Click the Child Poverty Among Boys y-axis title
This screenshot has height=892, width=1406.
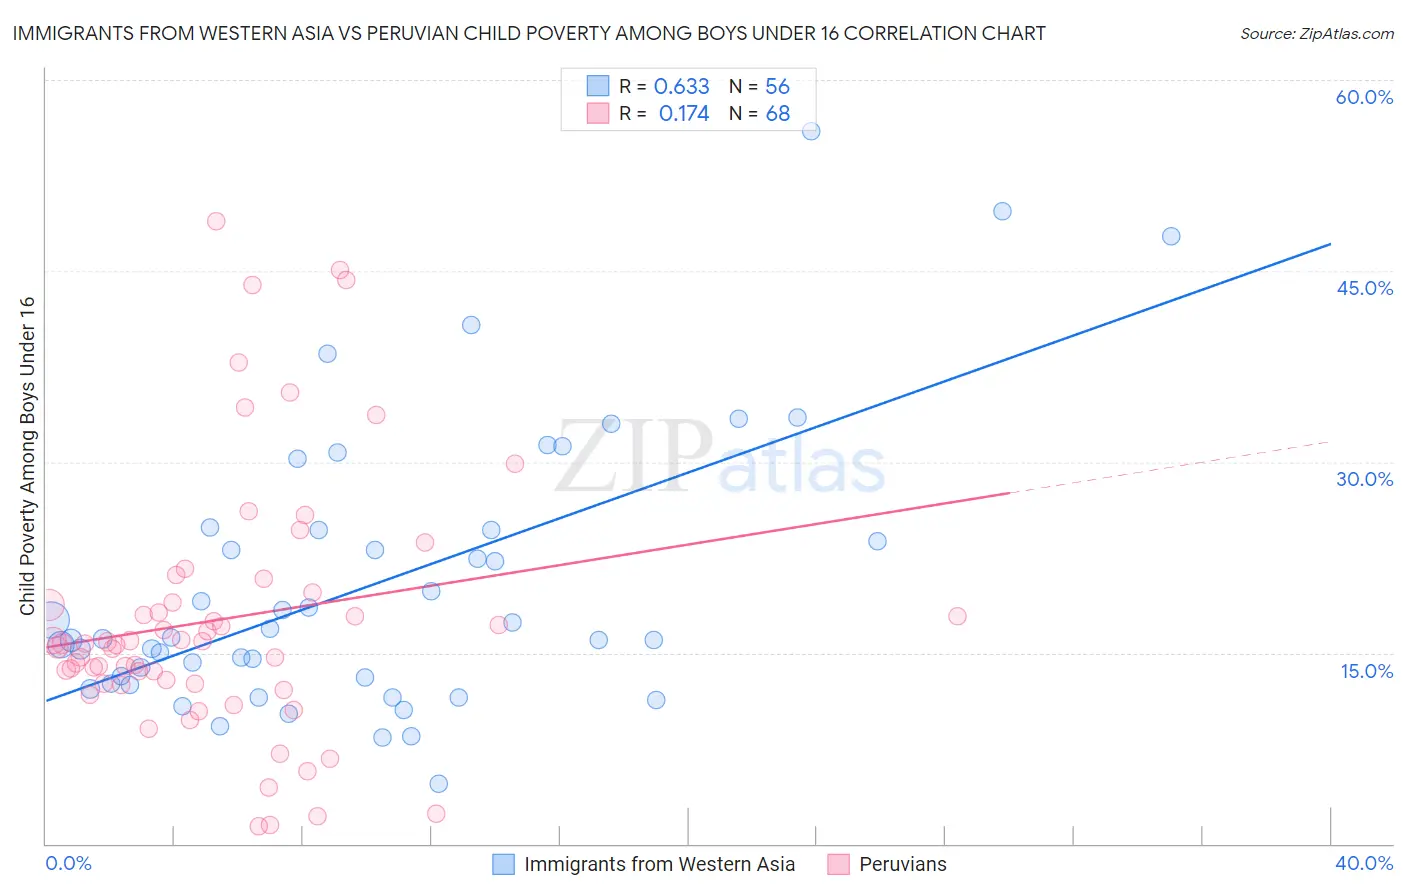tap(27, 455)
